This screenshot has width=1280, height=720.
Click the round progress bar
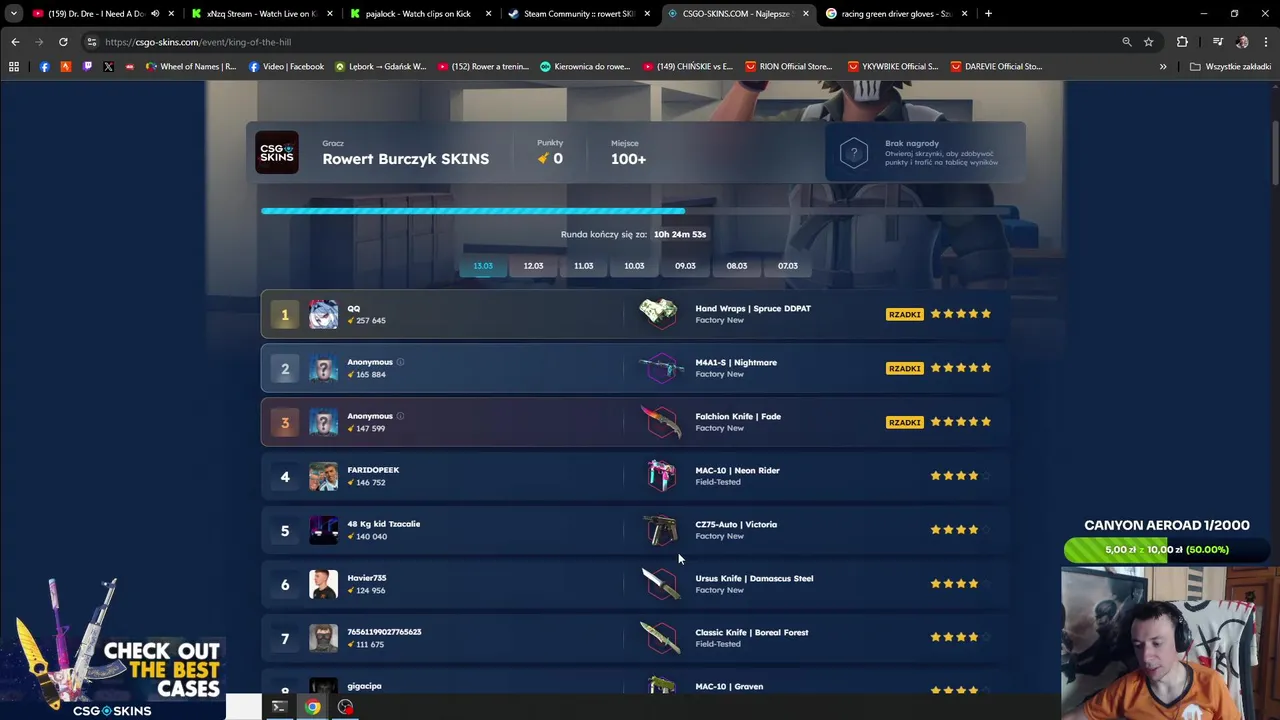pyautogui.click(x=634, y=211)
